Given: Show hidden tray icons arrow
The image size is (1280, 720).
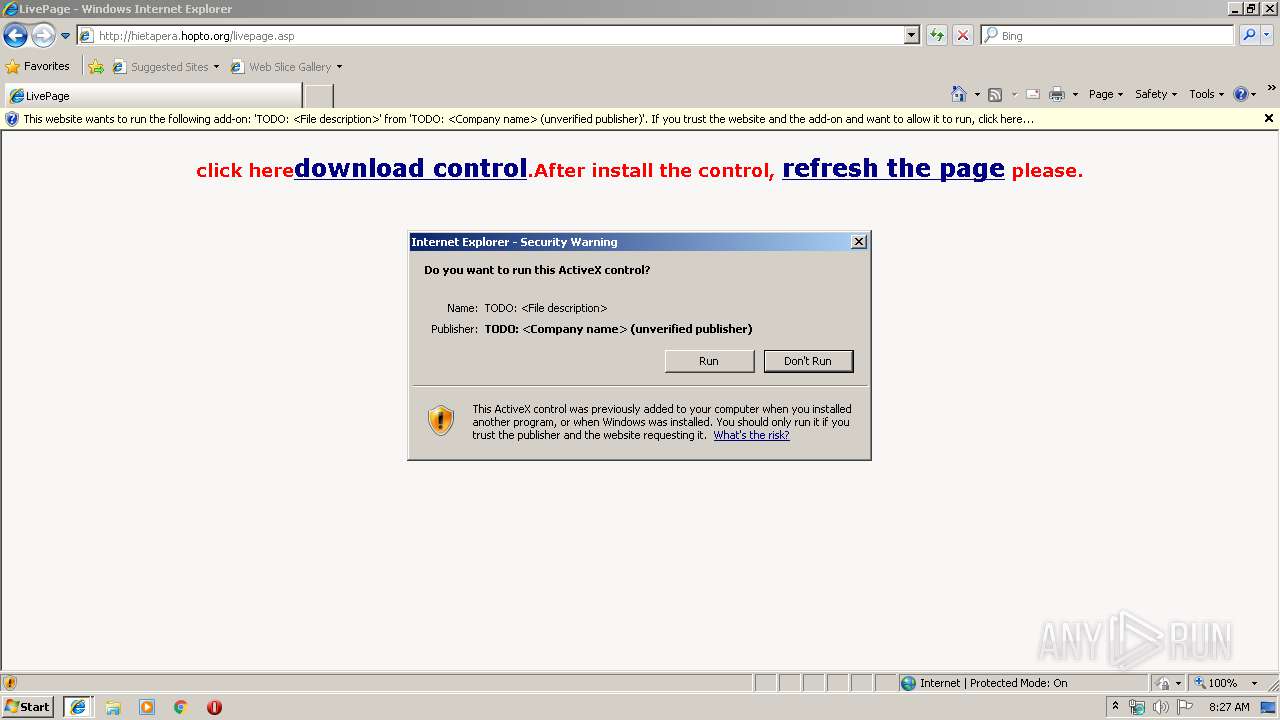Looking at the screenshot, I should [1115, 707].
